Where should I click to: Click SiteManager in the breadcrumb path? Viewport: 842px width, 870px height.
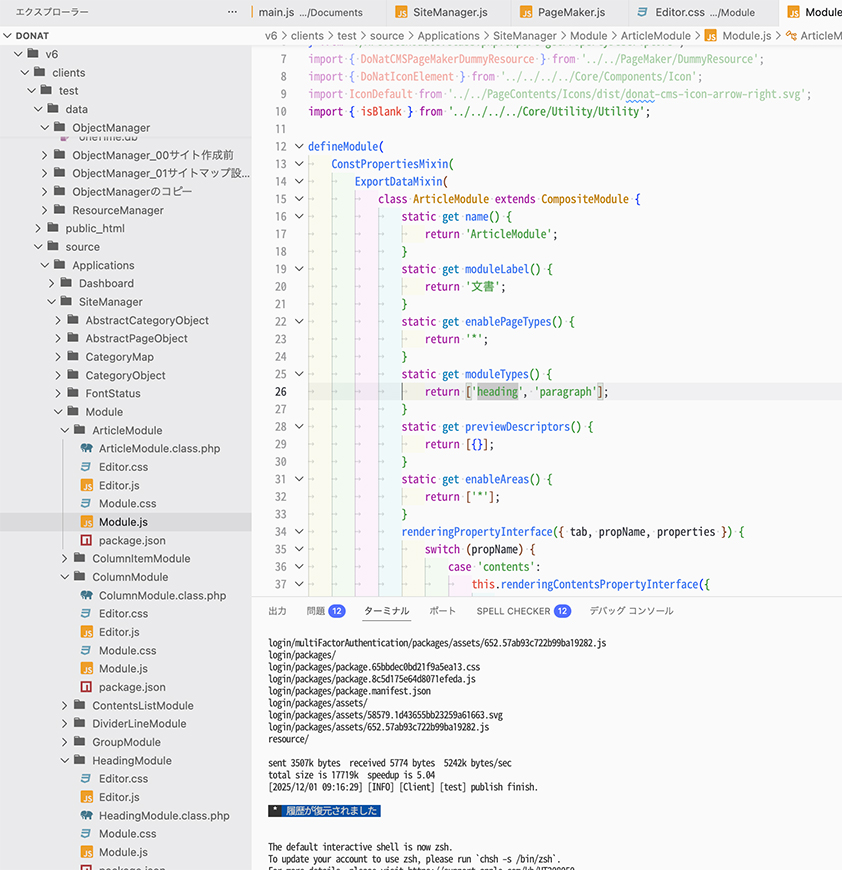525,36
